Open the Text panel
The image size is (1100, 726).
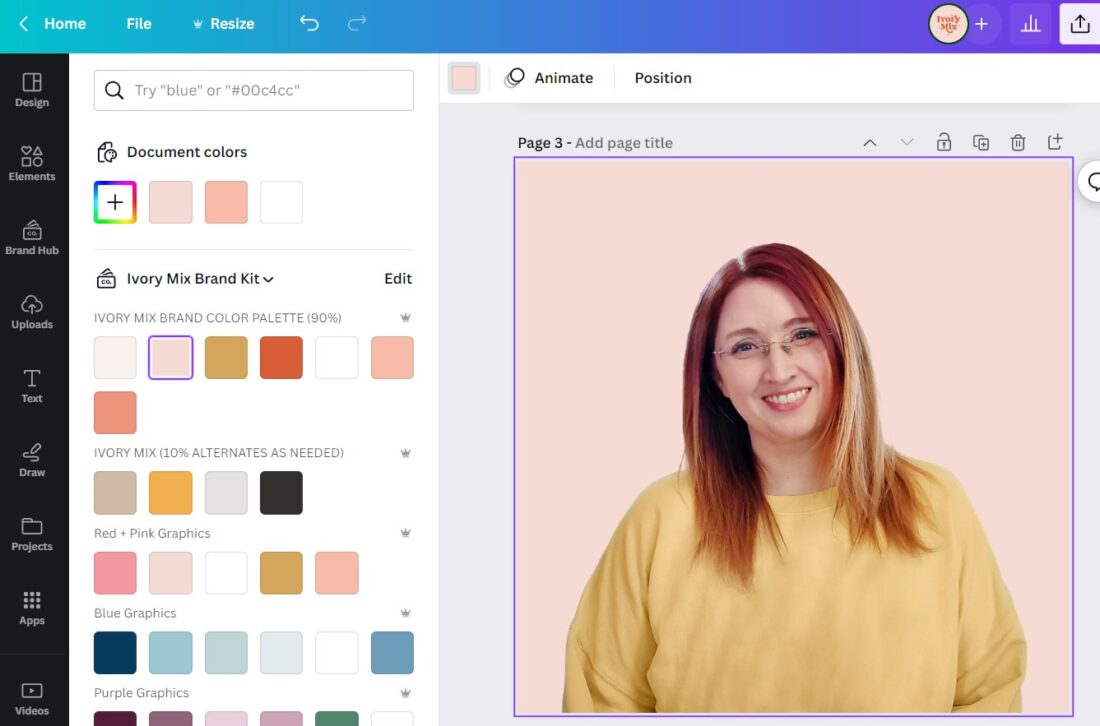32,385
